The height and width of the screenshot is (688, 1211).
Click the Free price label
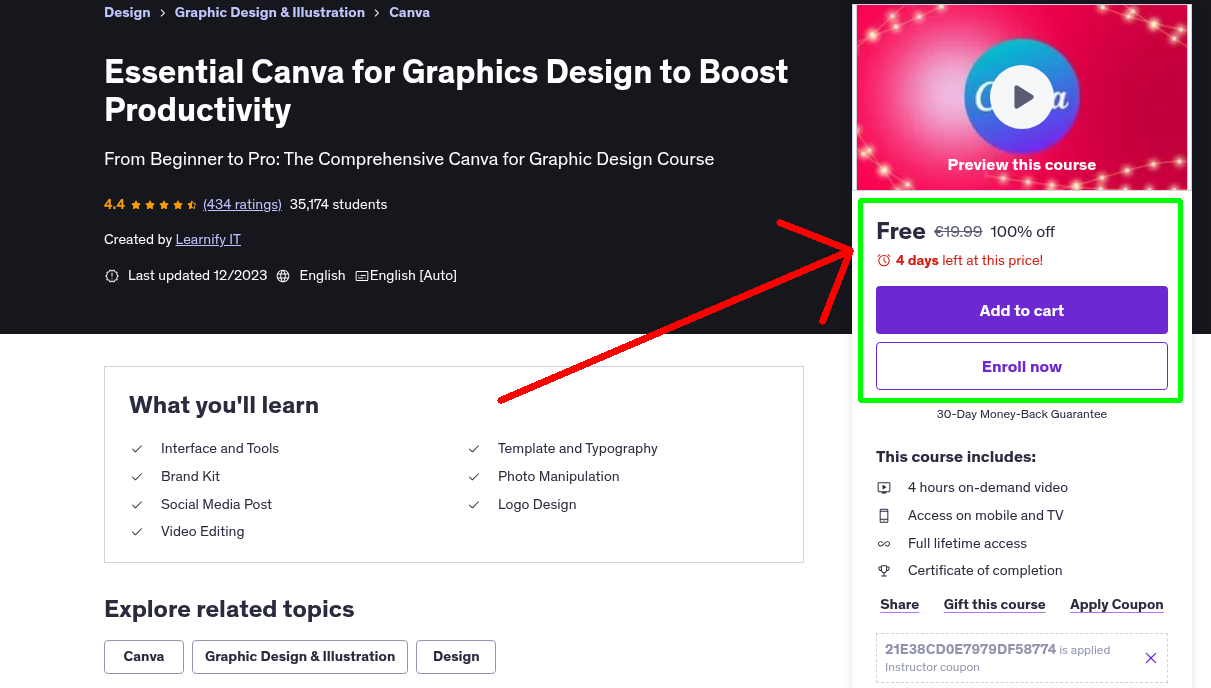901,232
